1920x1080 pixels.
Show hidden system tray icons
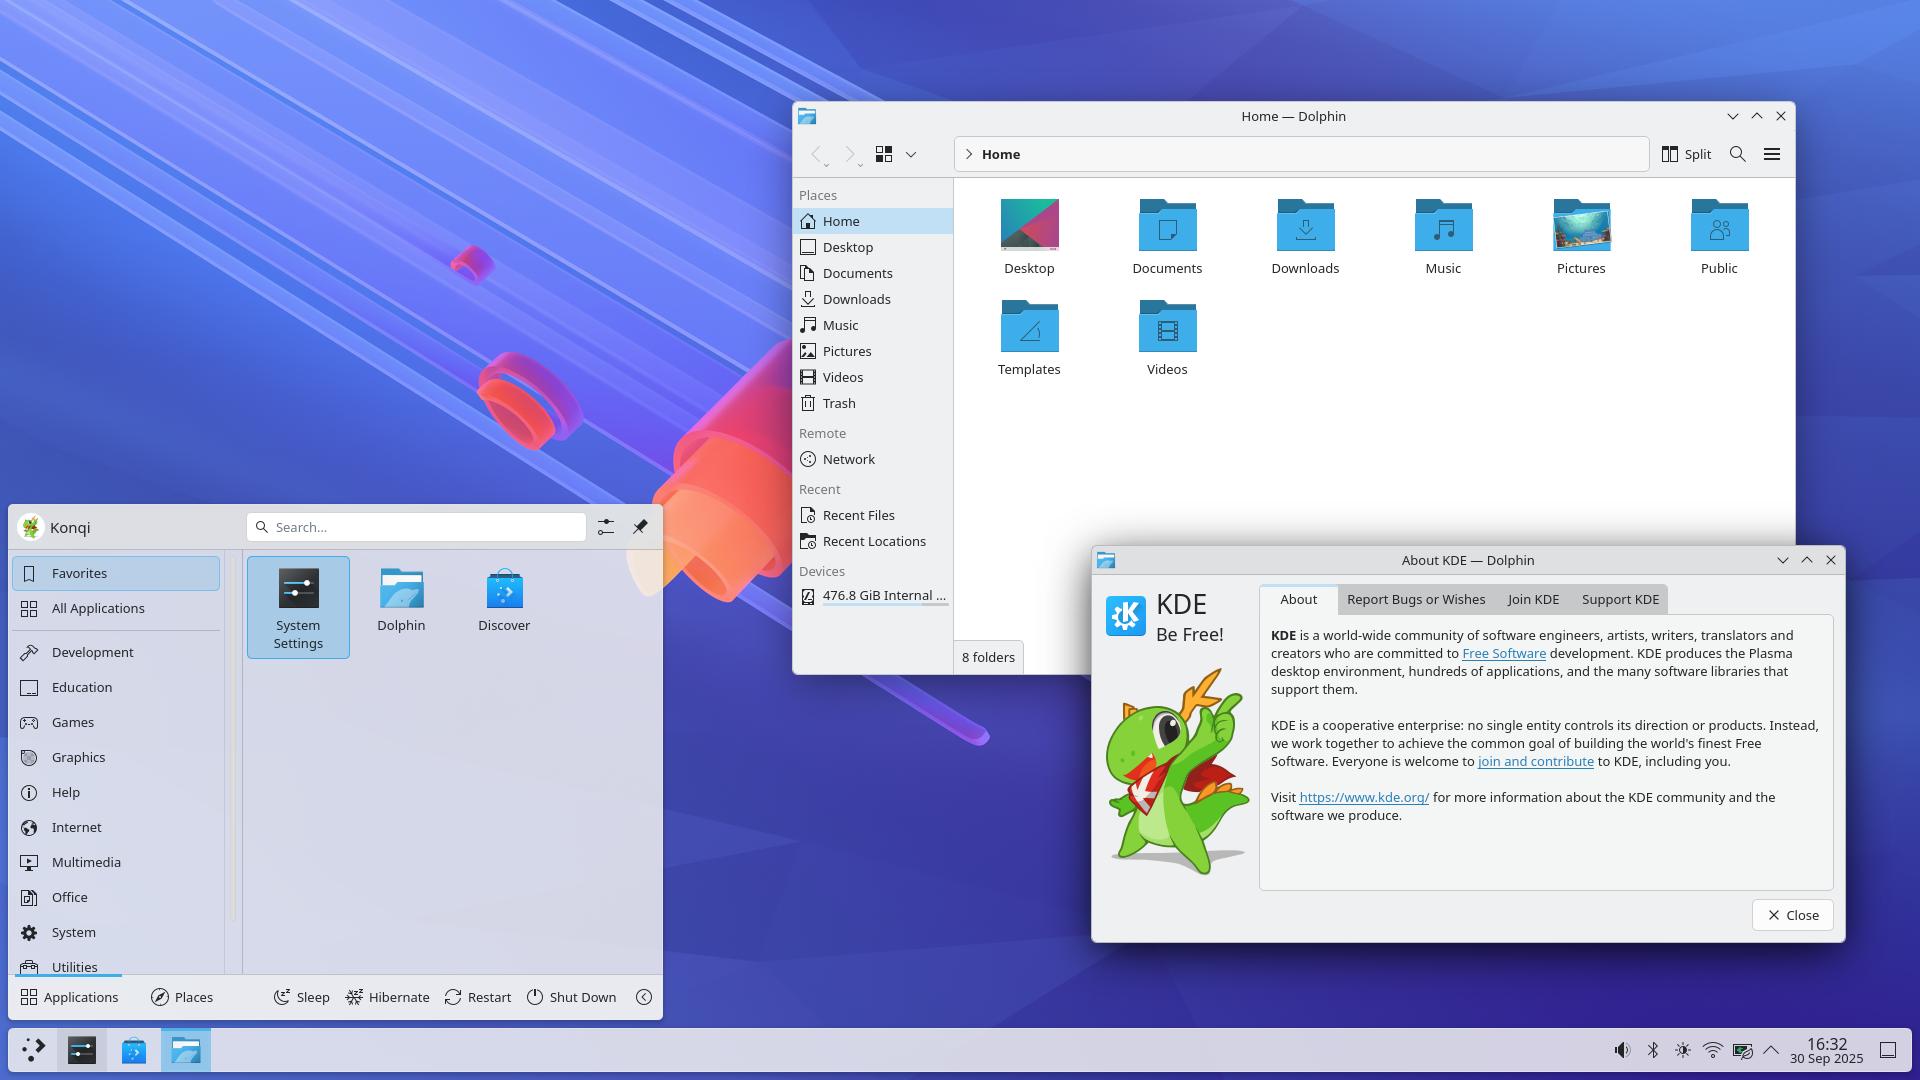(x=1771, y=1050)
